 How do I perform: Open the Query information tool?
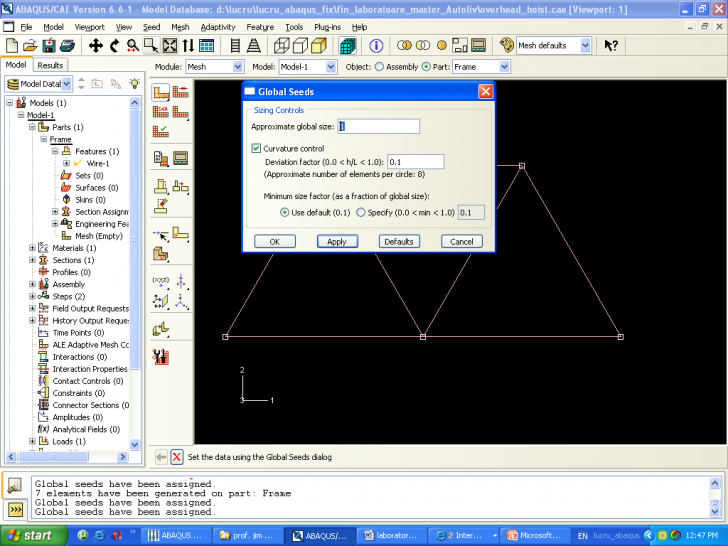tap(377, 46)
